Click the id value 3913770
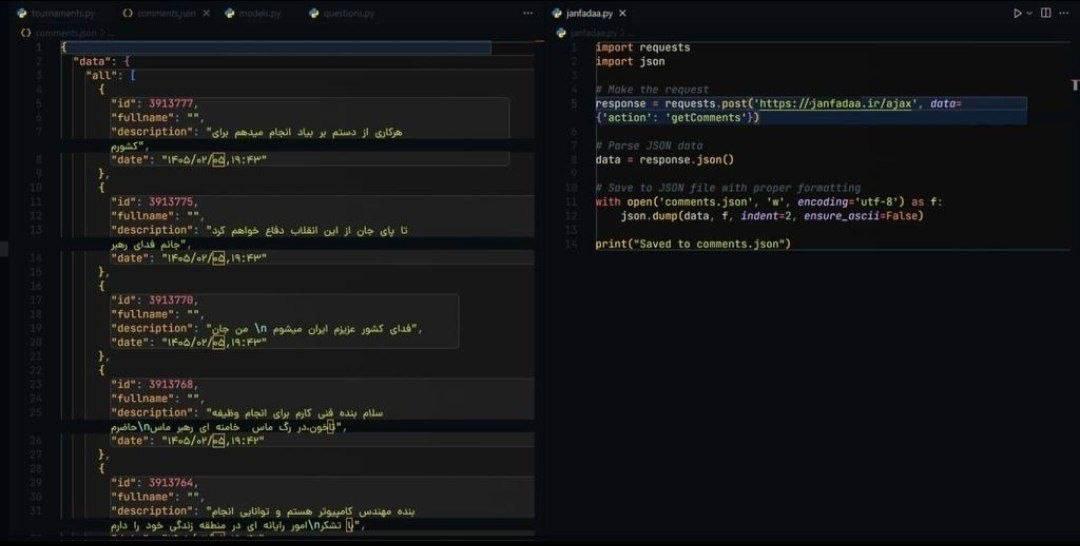The image size is (1080, 546). click(171, 300)
